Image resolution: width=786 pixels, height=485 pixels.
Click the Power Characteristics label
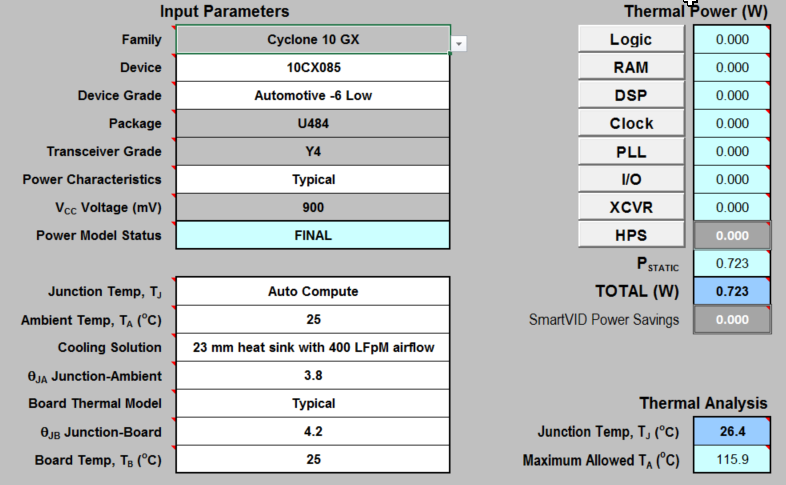[92, 180]
